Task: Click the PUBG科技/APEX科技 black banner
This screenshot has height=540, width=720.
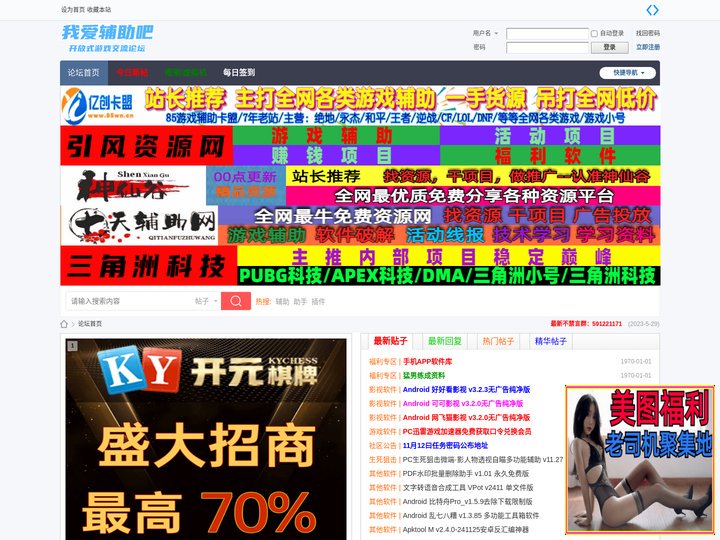Action: (x=448, y=276)
